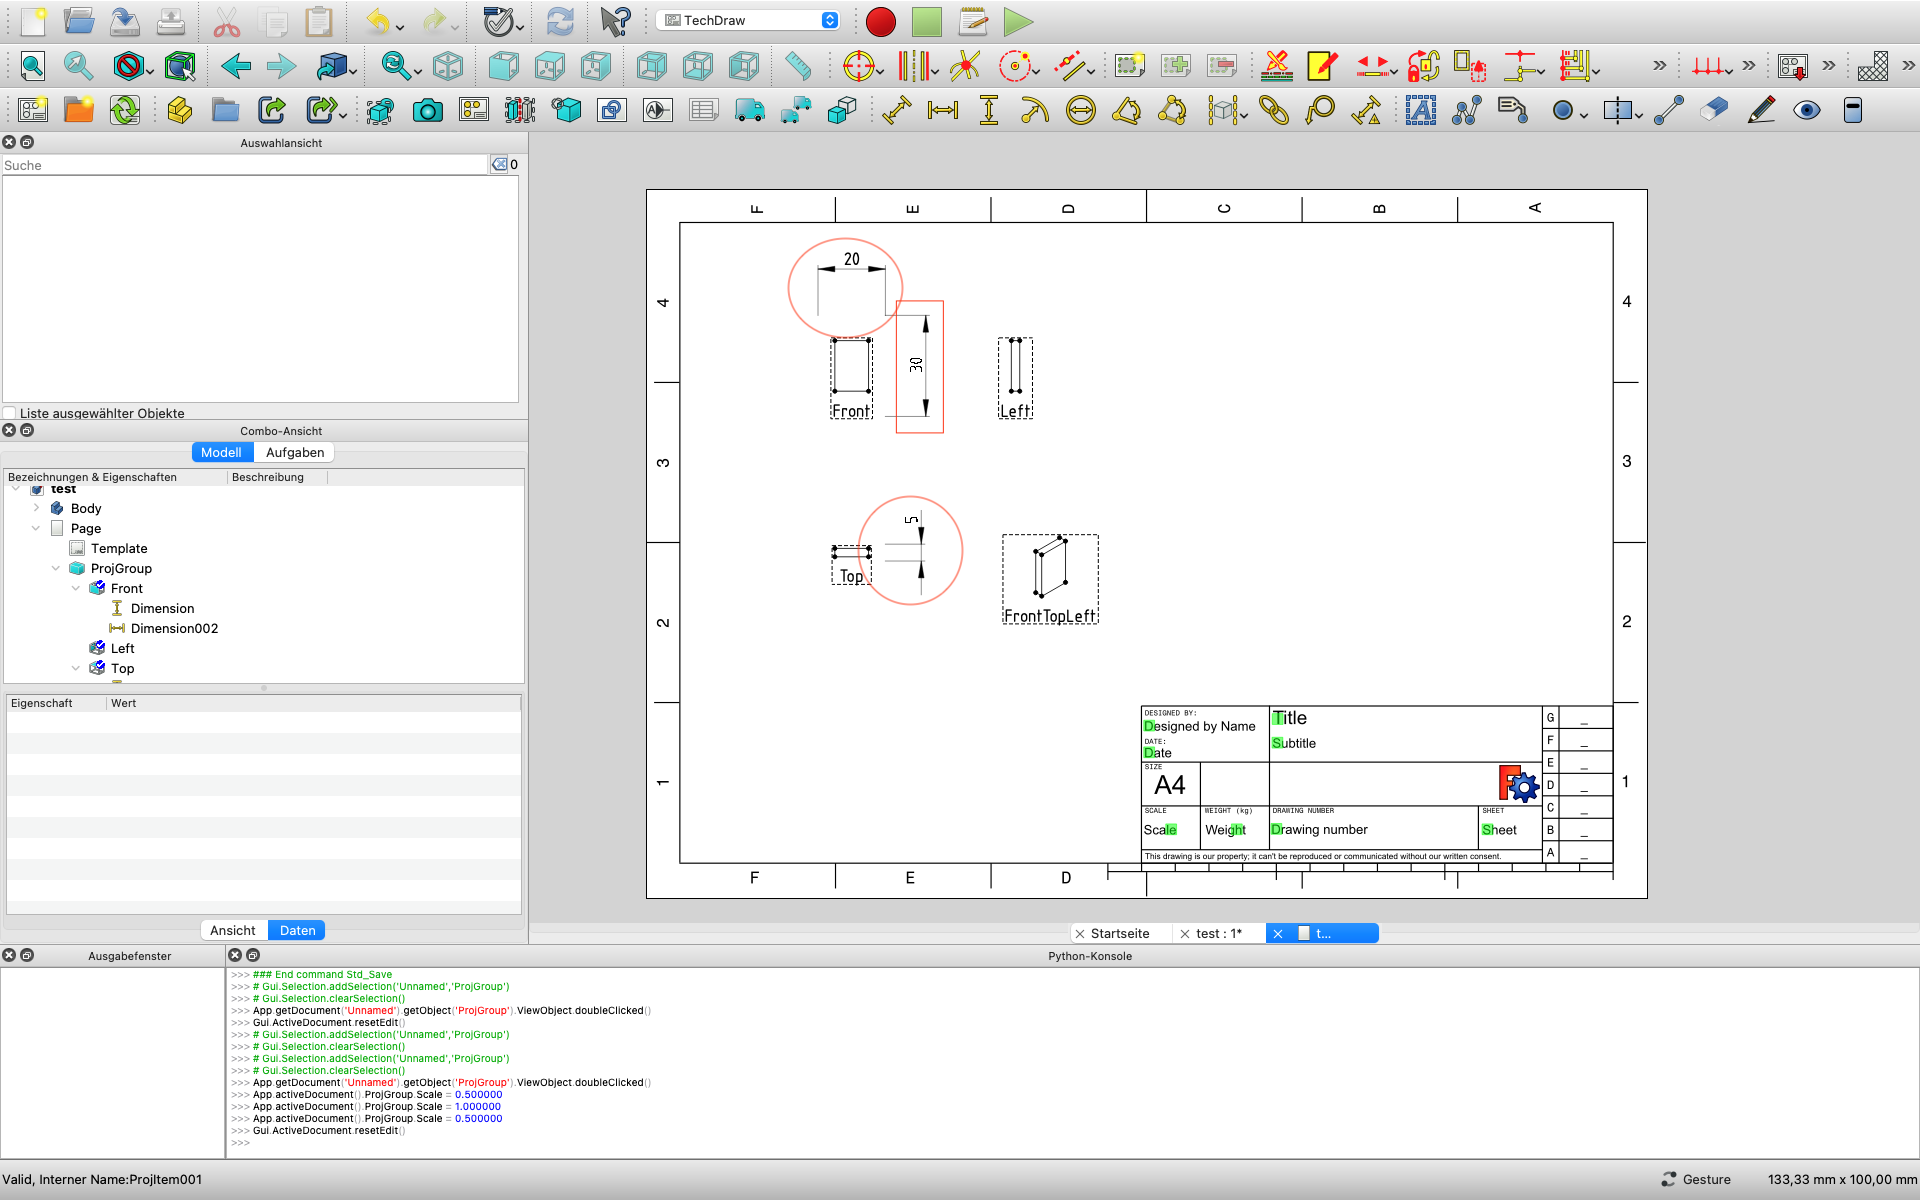
Task: Select the Daten button
Action: point(296,930)
